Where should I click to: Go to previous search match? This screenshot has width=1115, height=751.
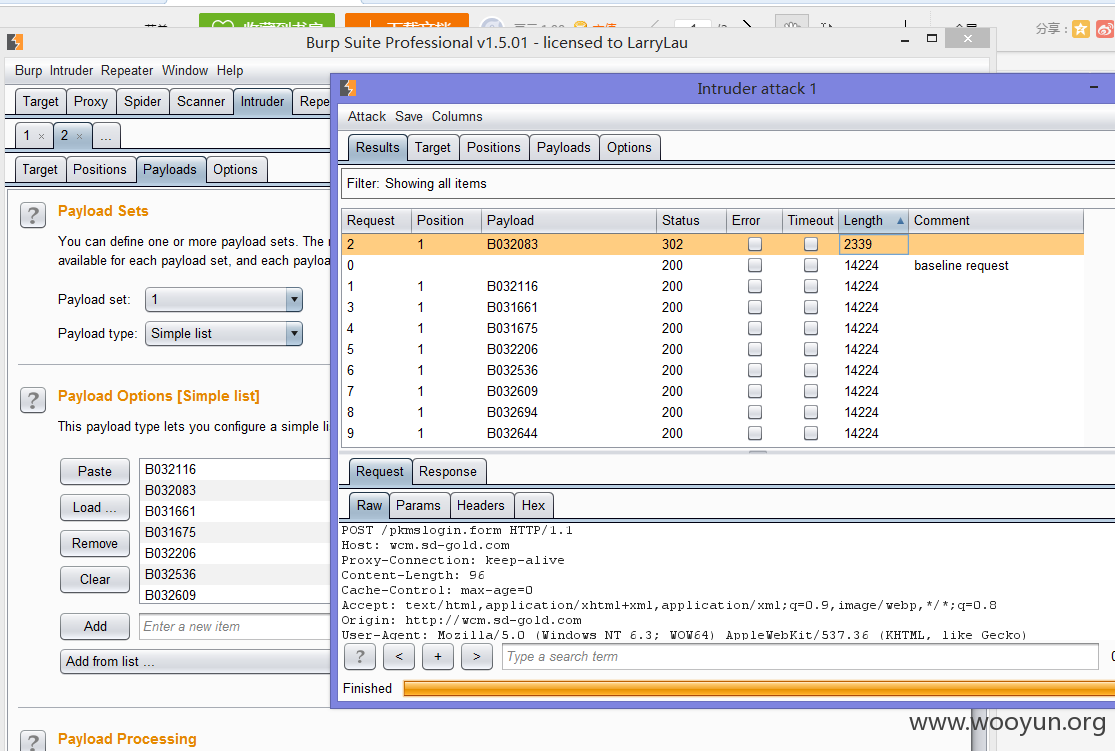399,656
